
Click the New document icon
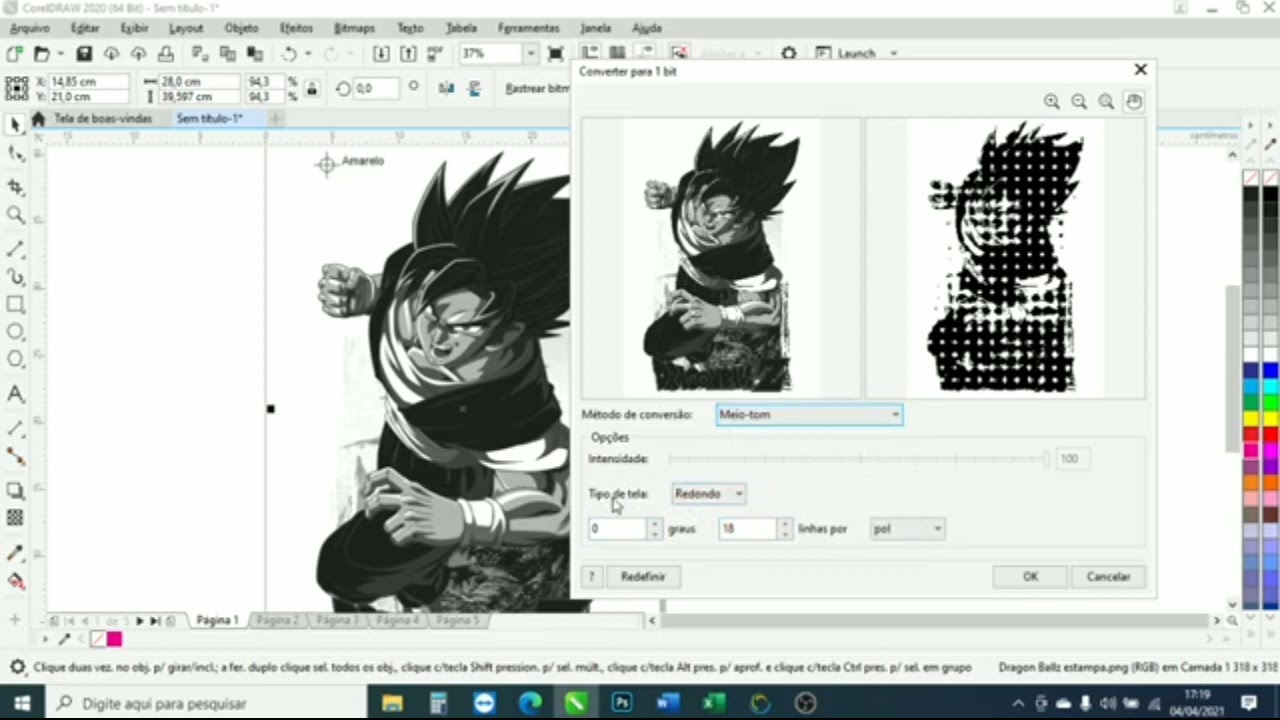click(x=14, y=53)
